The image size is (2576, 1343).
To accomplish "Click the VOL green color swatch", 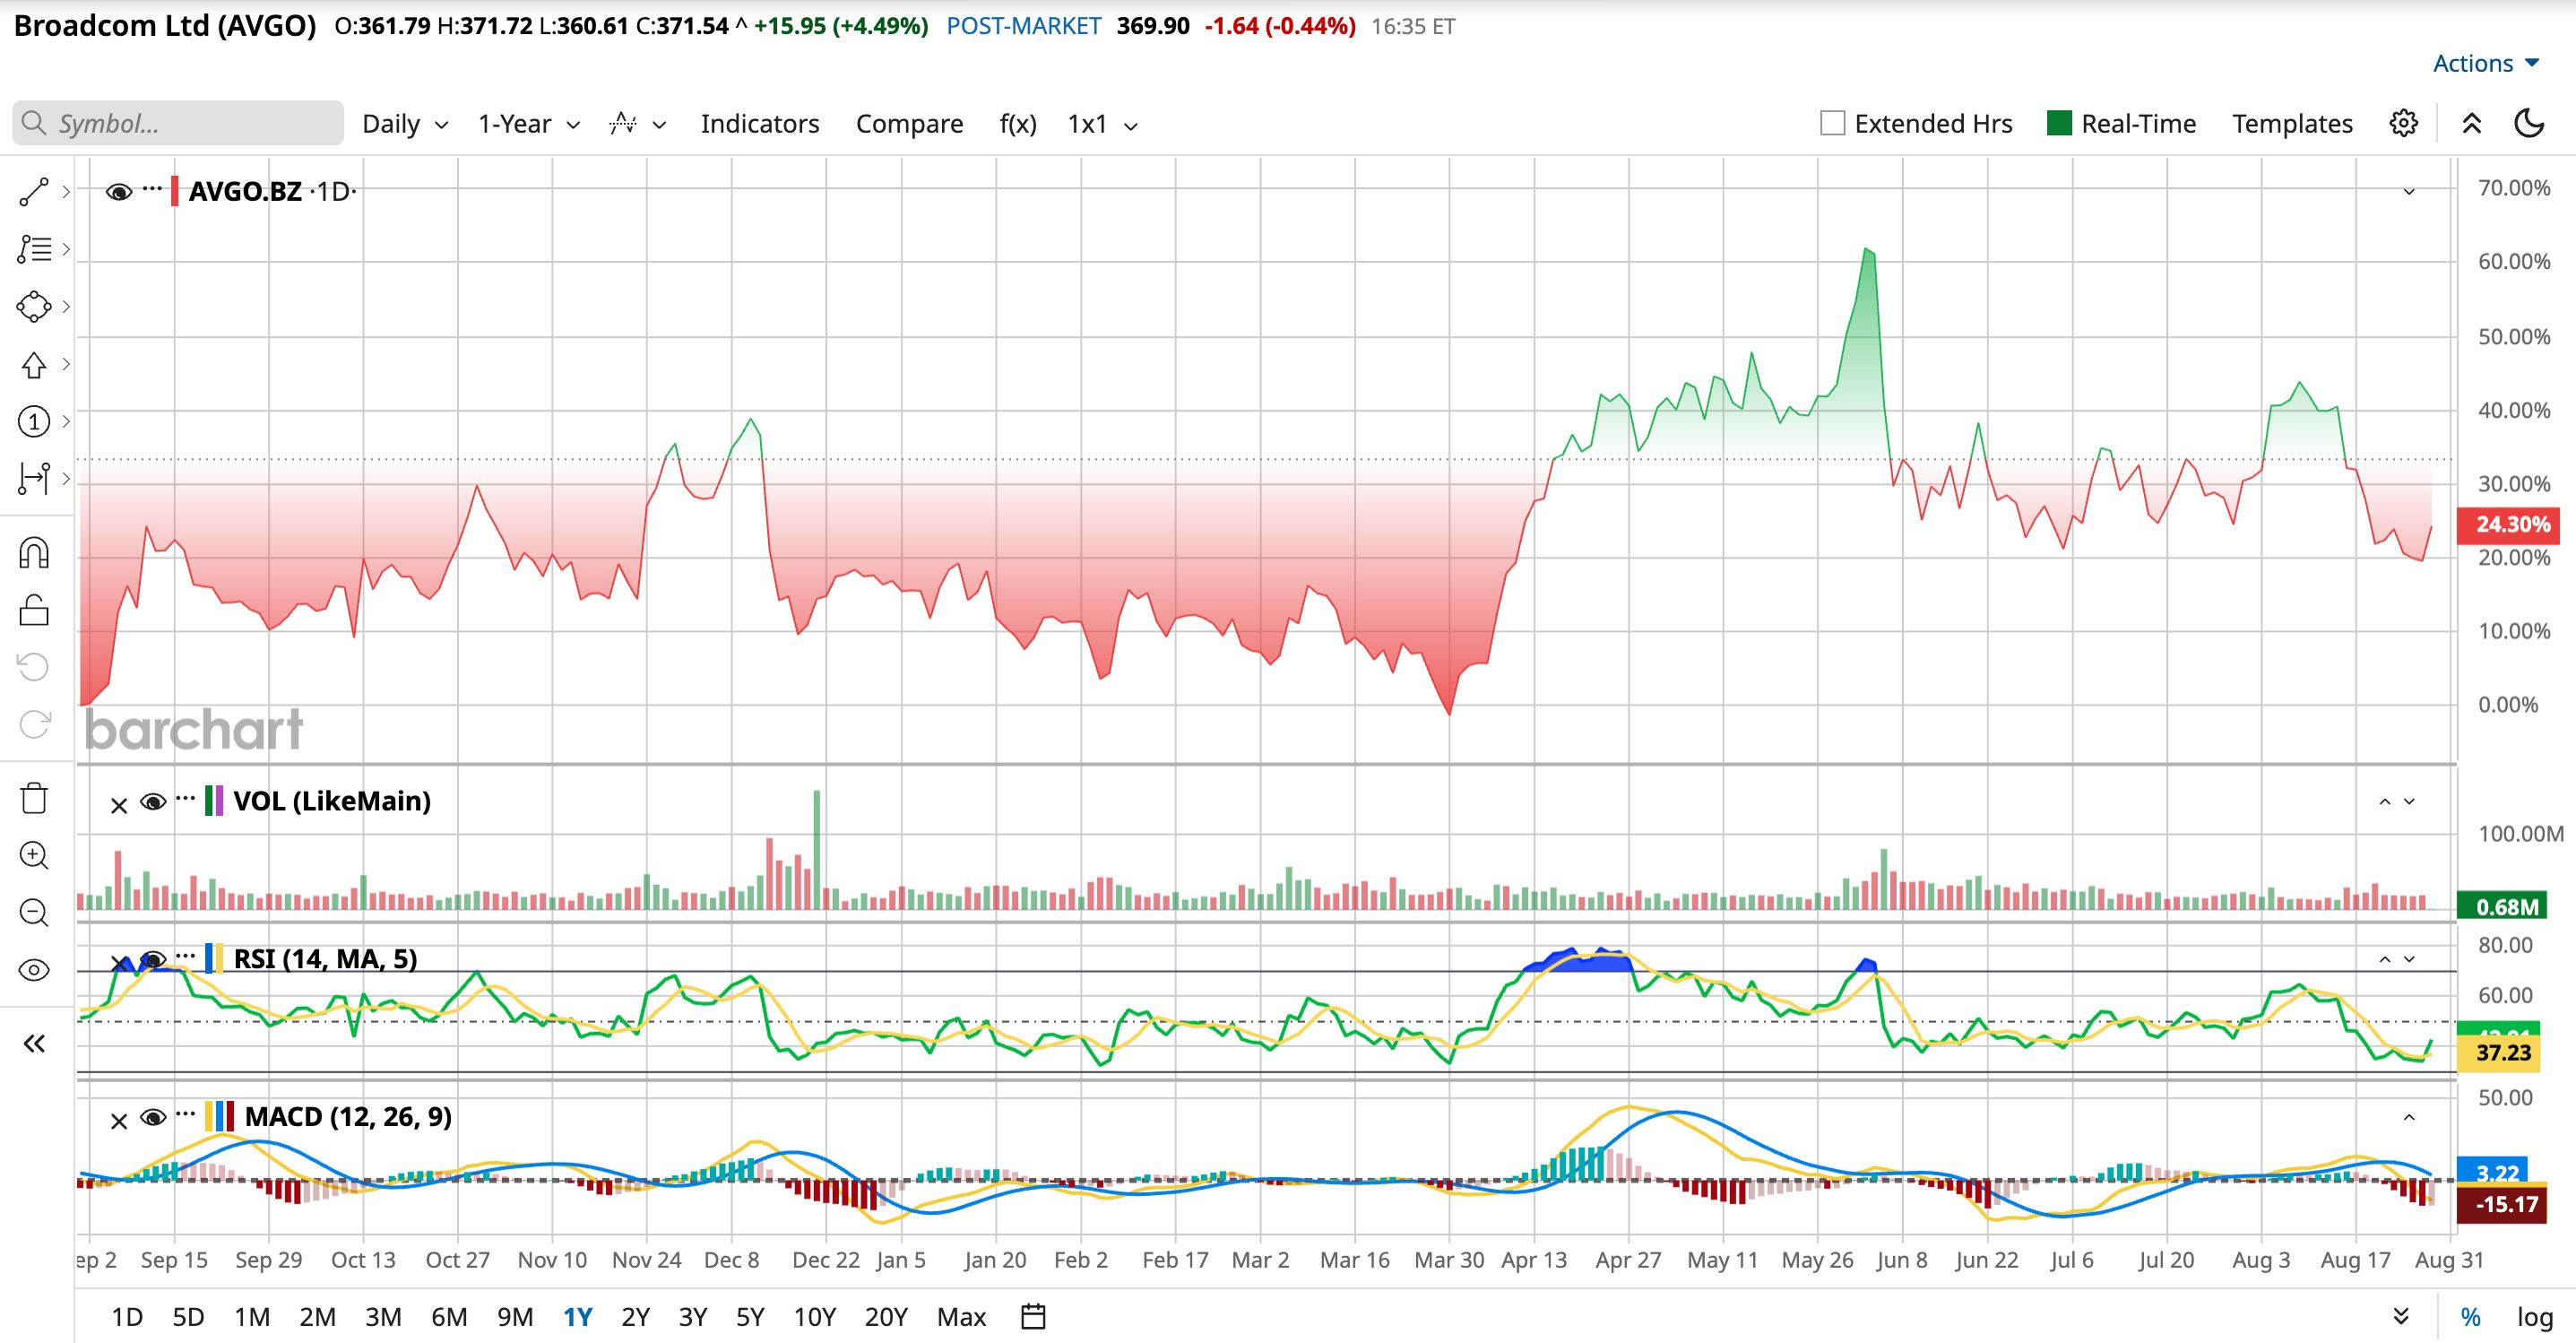I will [x=208, y=801].
